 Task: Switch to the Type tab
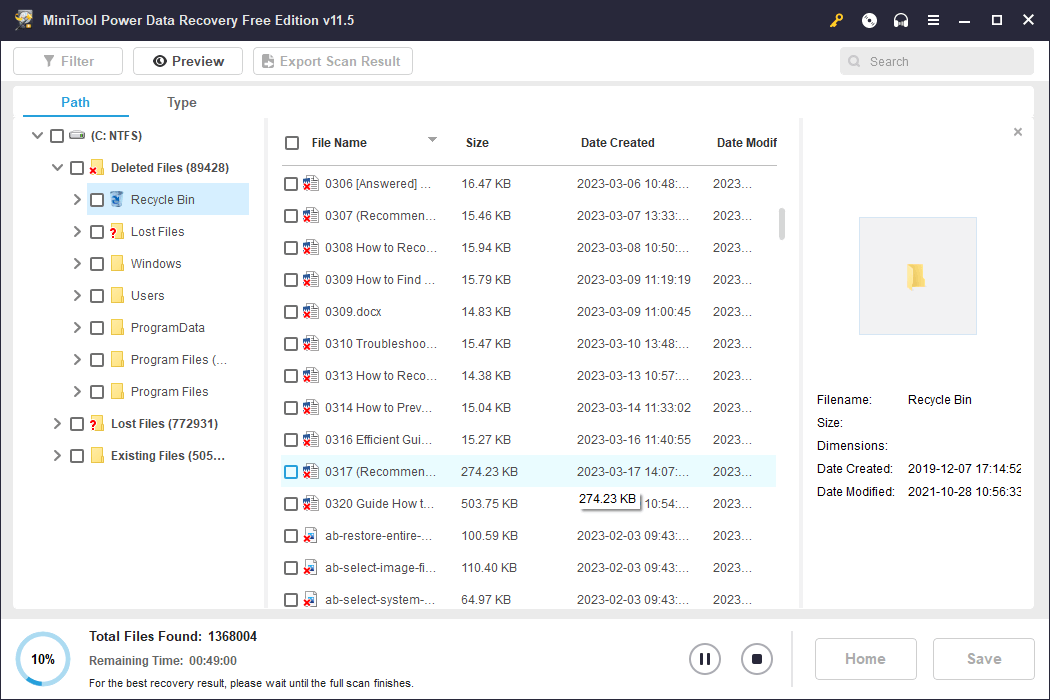coord(182,102)
